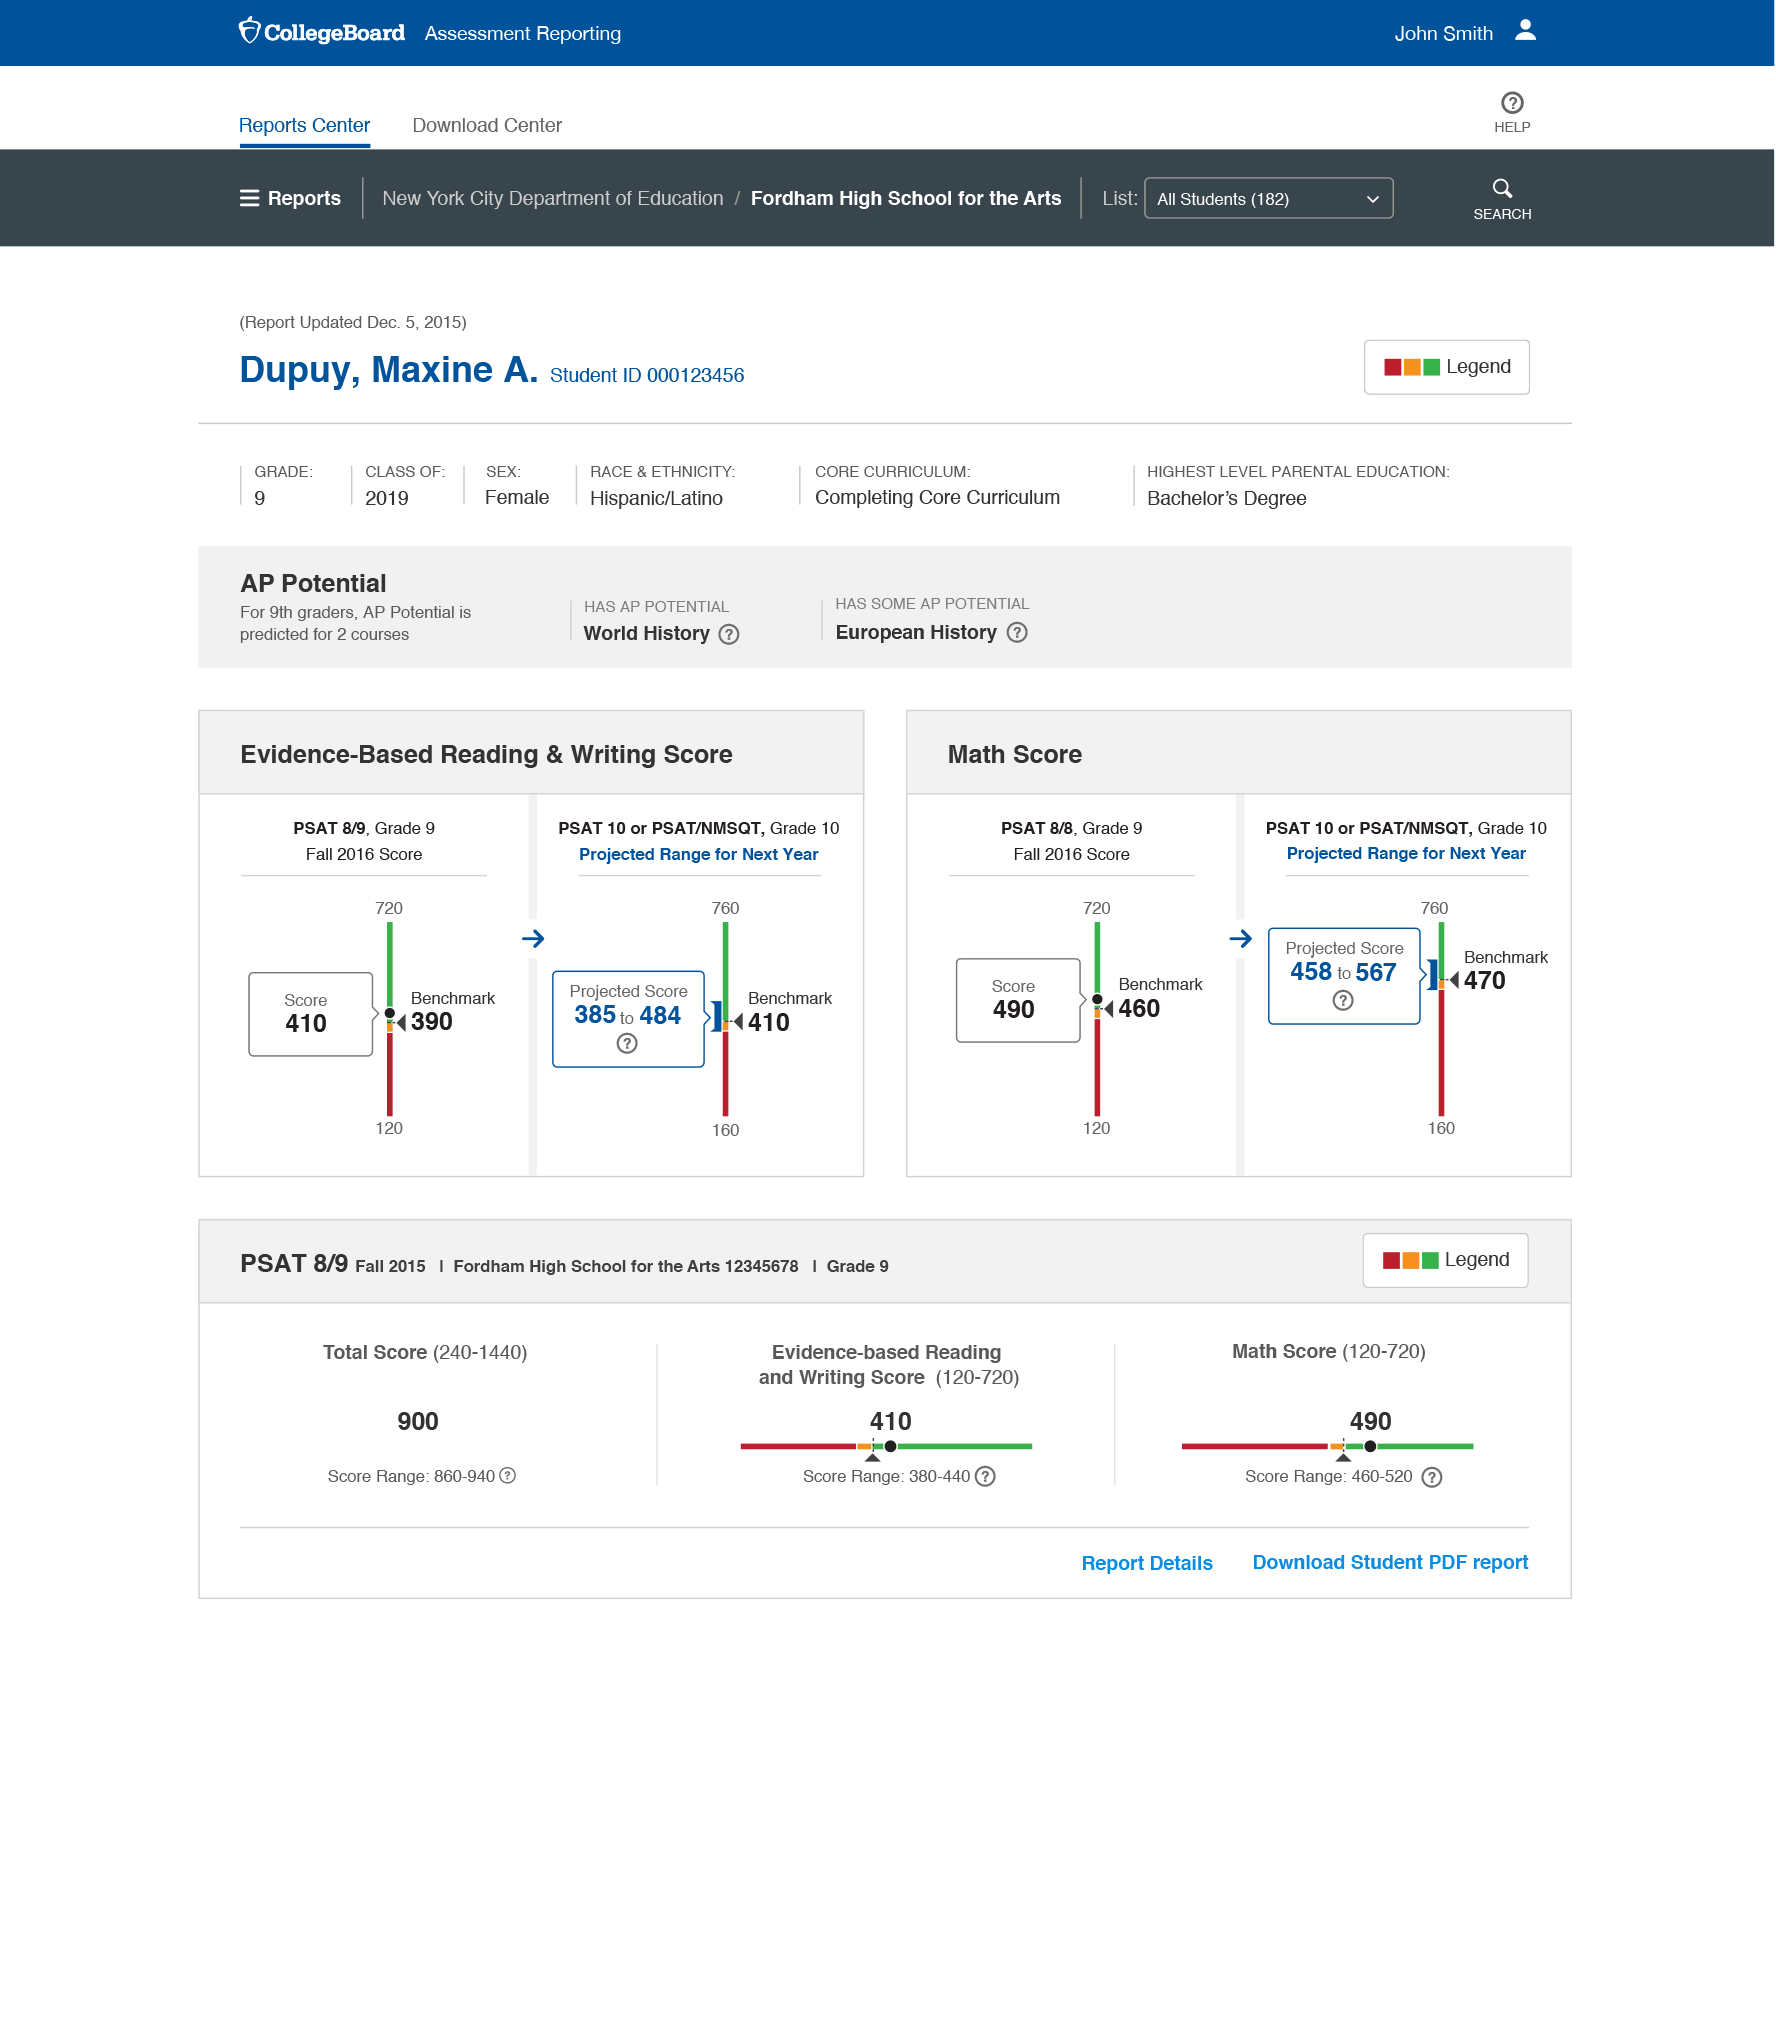Open help icon beside Score Range 860-940
Image resolution: width=1776 pixels, height=2020 pixels.
(x=508, y=1475)
